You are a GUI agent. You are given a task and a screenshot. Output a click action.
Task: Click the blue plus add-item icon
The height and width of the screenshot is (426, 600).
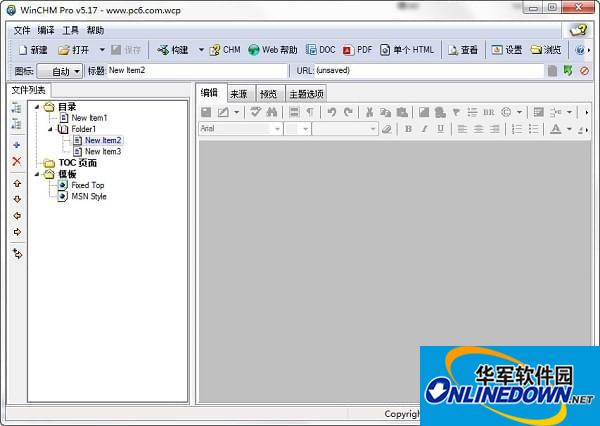pos(16,144)
